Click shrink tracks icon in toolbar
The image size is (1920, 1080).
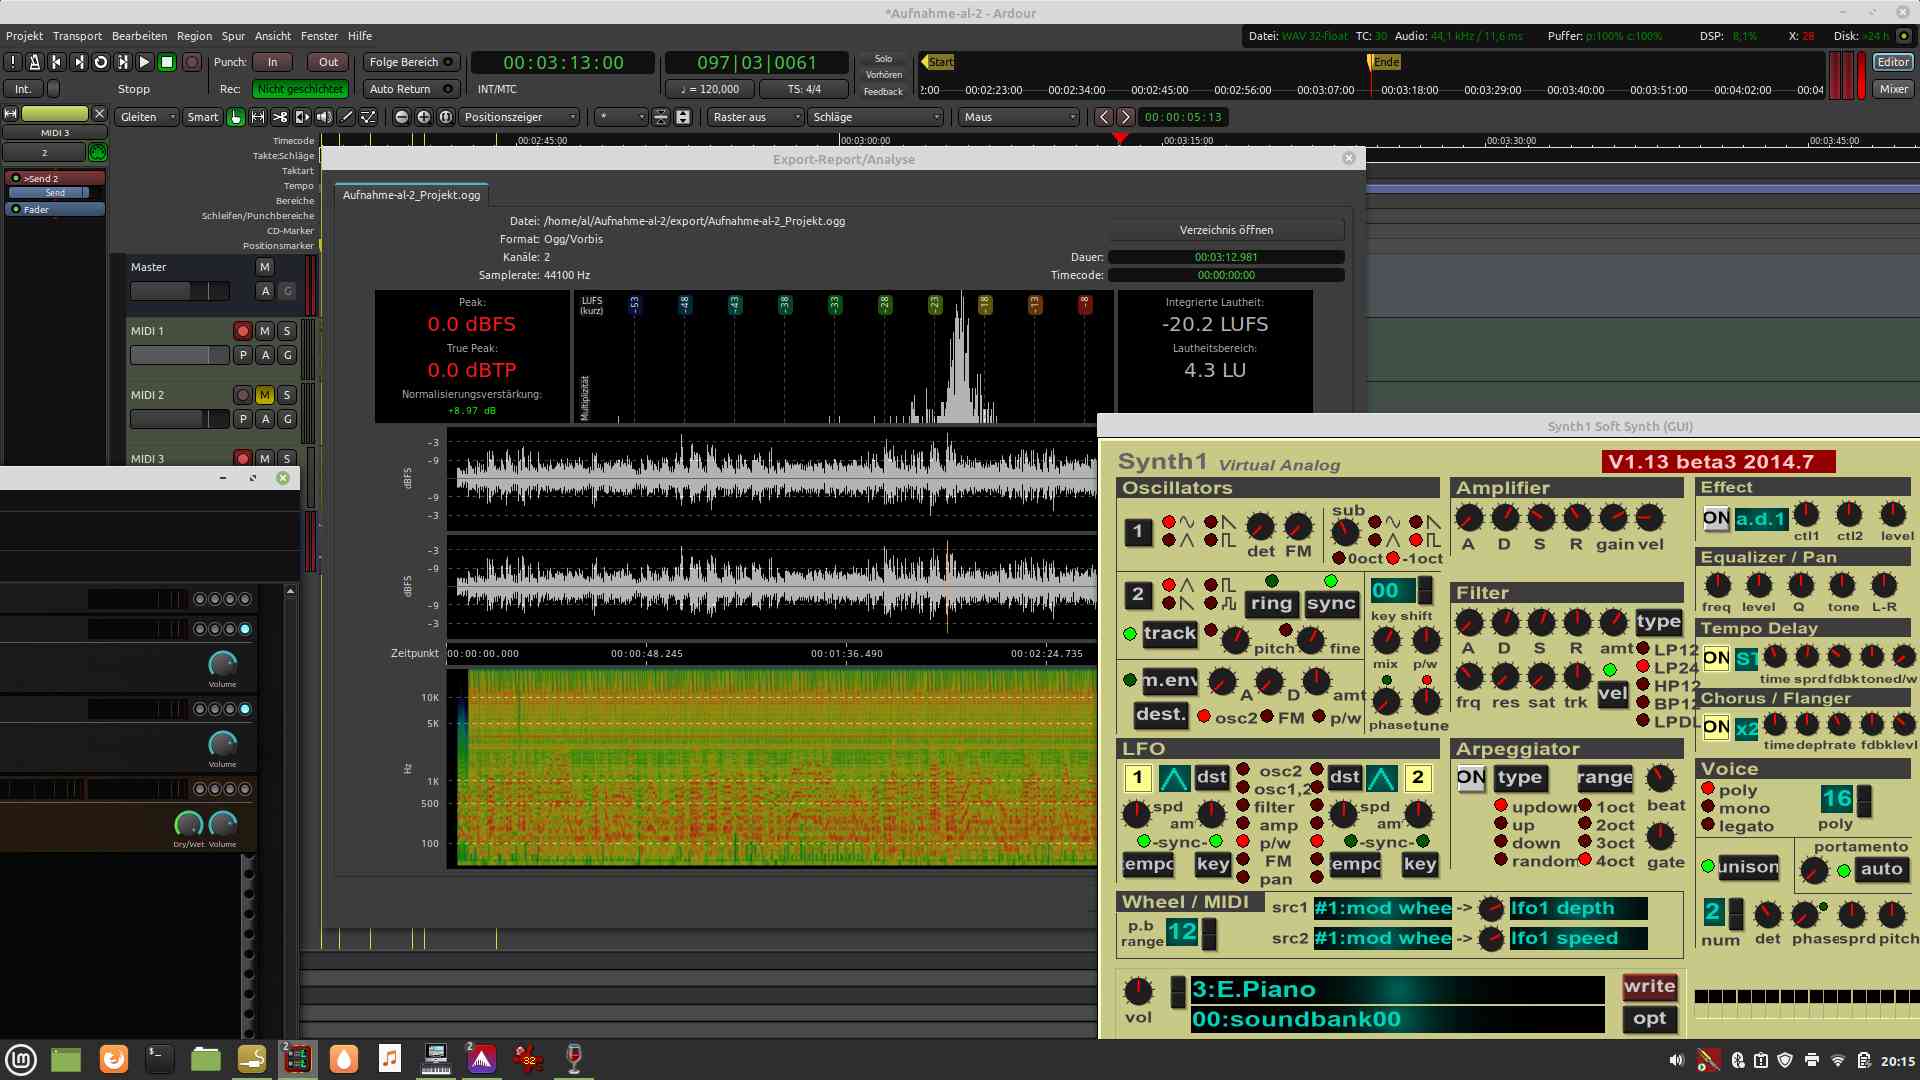coord(661,117)
